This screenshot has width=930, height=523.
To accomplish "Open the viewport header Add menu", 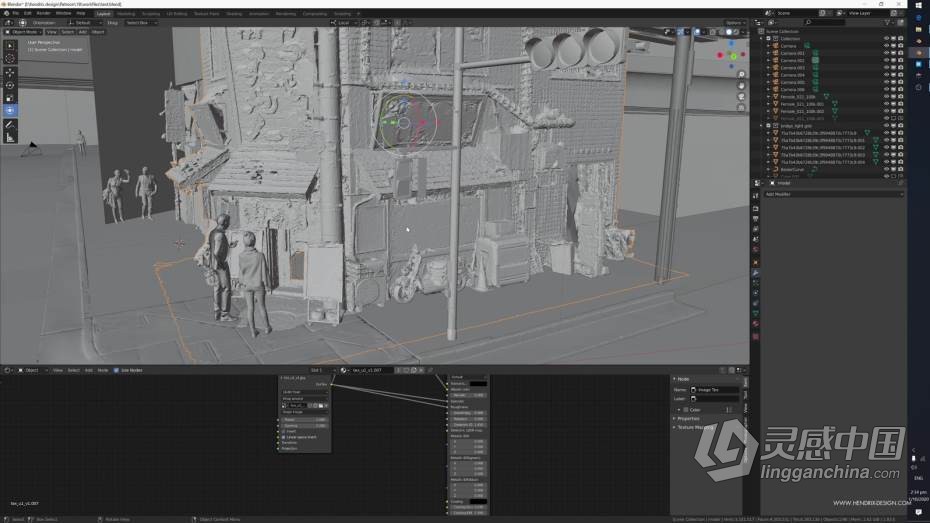I will tap(83, 31).
